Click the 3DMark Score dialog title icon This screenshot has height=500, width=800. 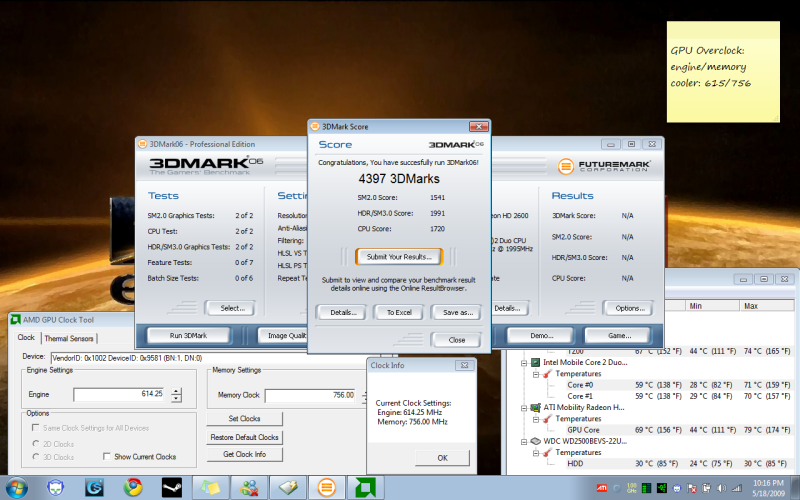[315, 127]
